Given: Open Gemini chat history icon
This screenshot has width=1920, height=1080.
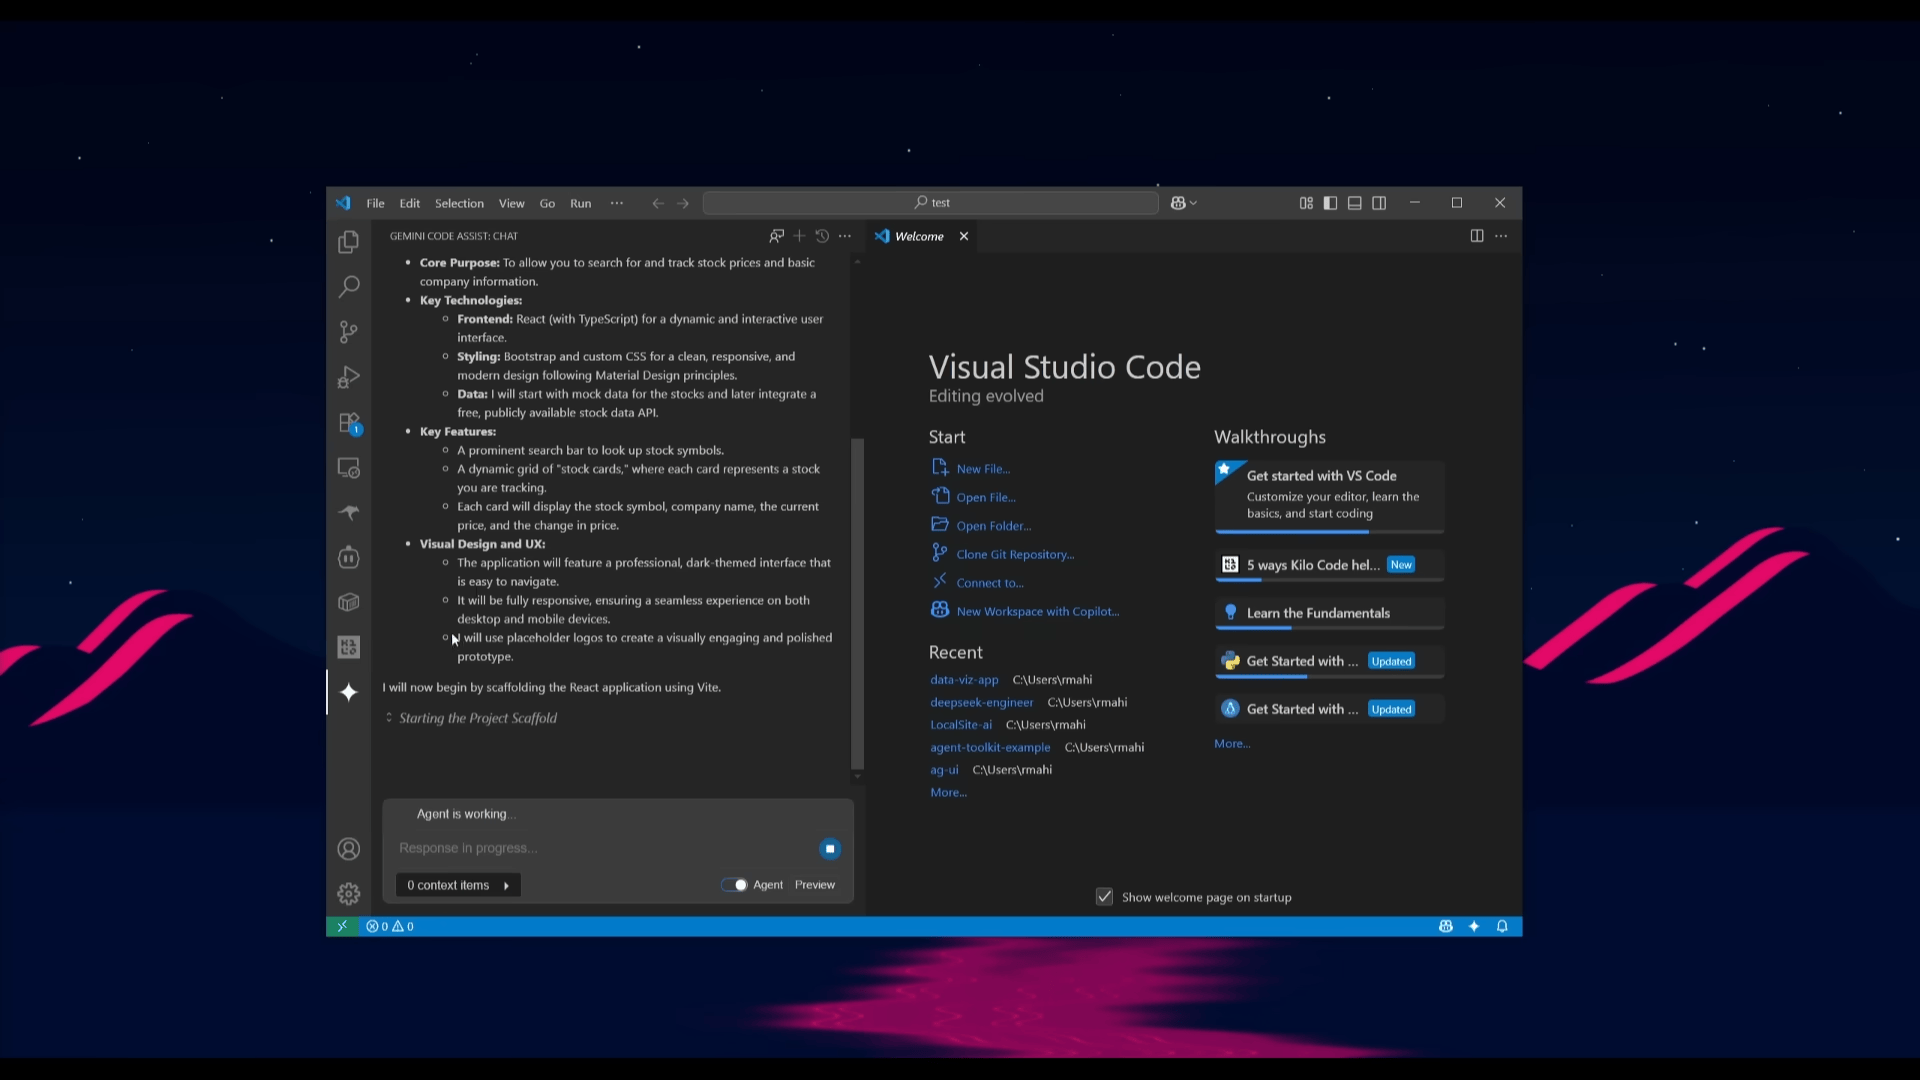Looking at the screenshot, I should (822, 236).
